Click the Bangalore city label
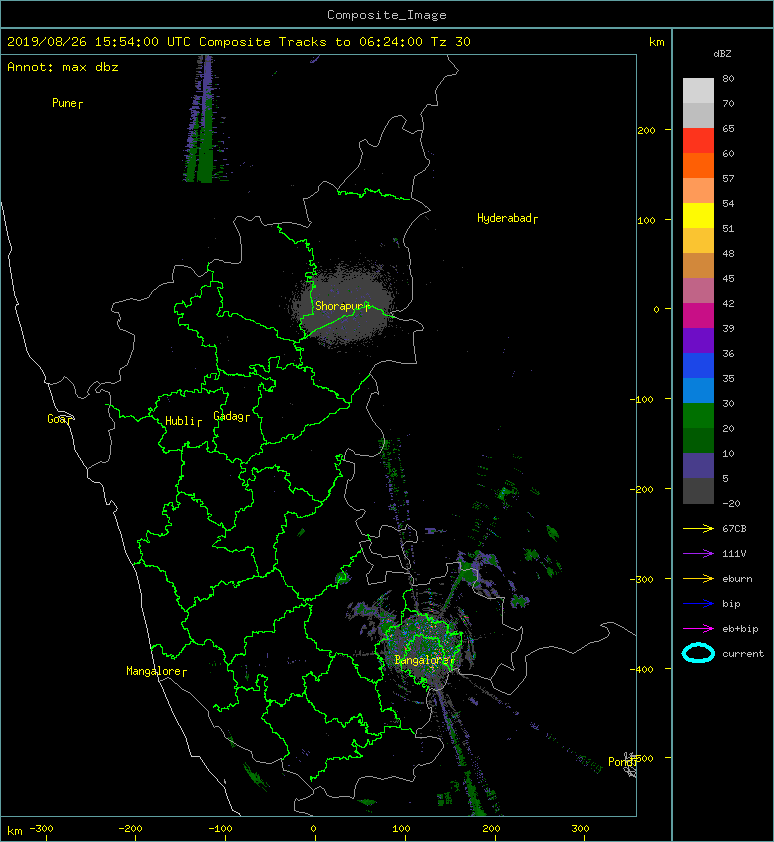The height and width of the screenshot is (842, 774). [424, 660]
